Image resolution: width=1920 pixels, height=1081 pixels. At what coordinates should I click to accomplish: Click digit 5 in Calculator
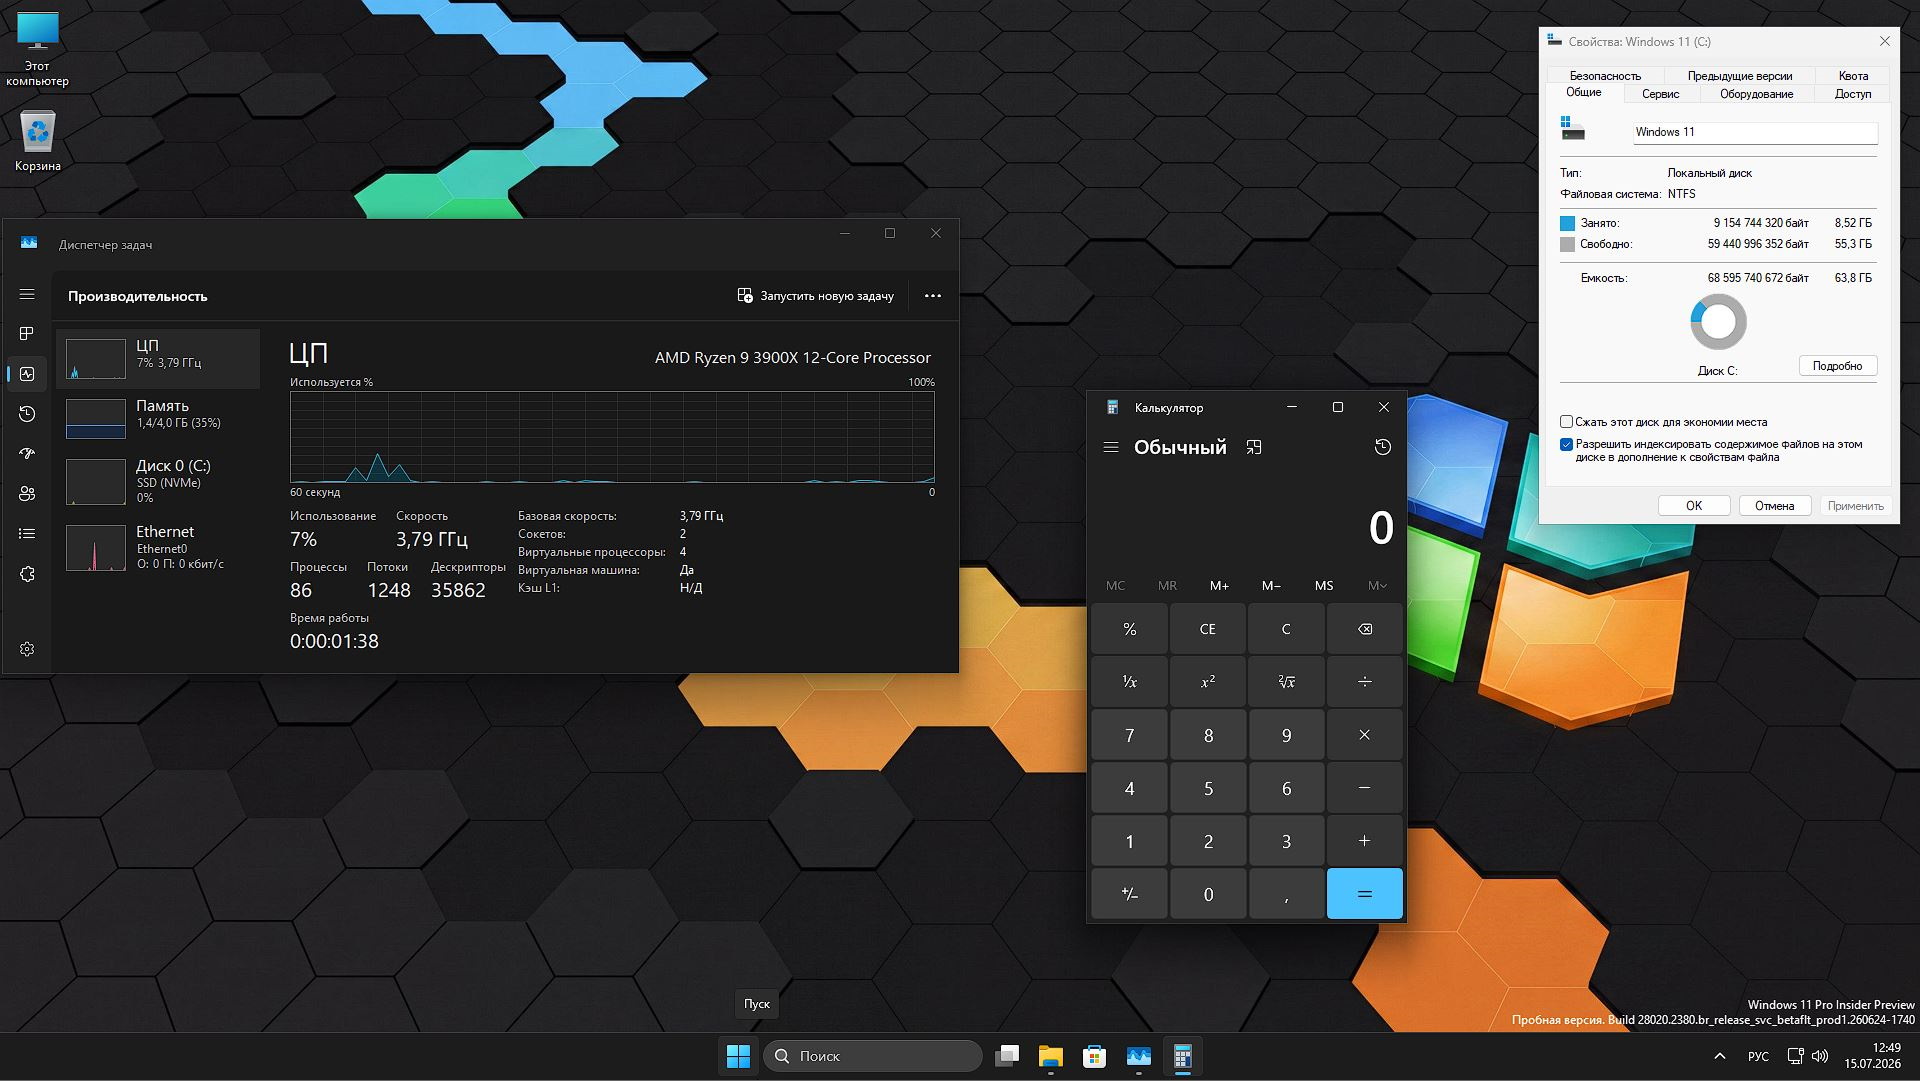point(1207,788)
